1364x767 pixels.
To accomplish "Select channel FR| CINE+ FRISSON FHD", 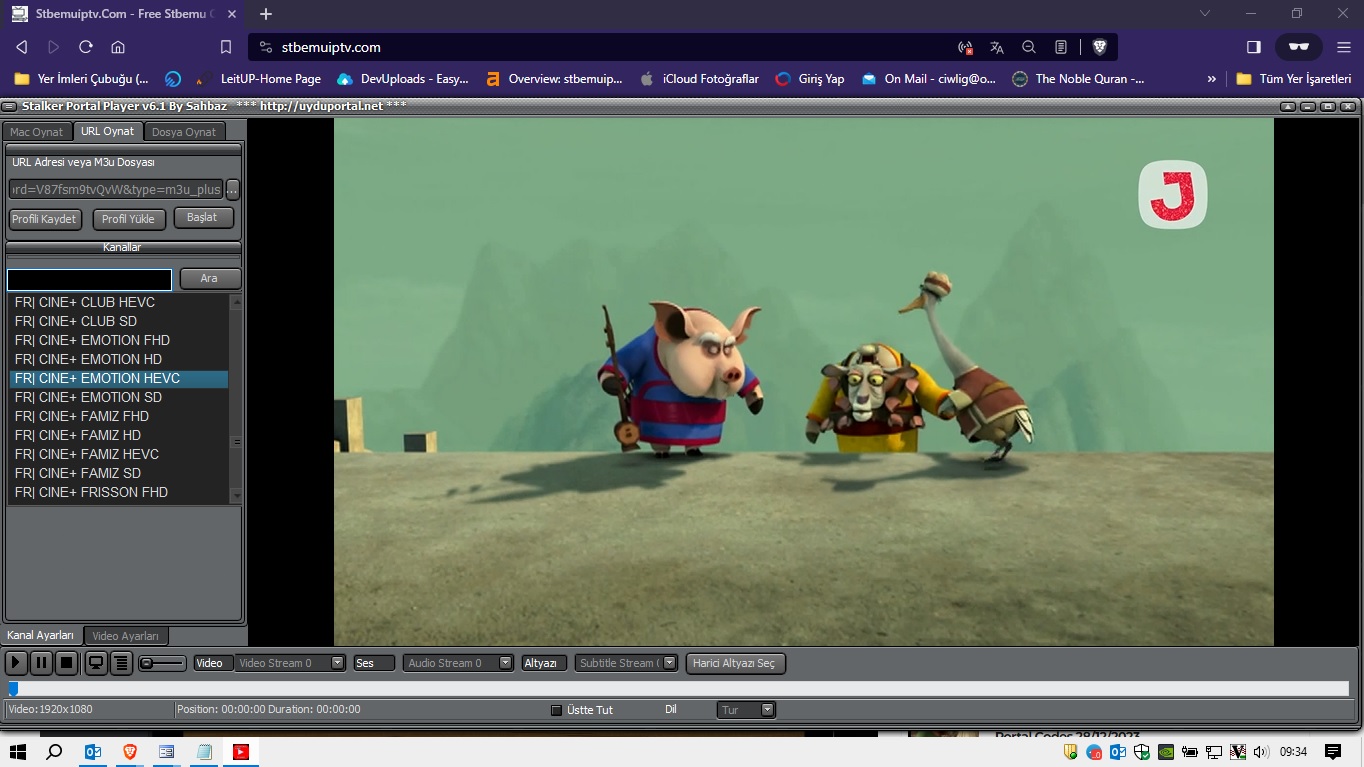I will [119, 492].
